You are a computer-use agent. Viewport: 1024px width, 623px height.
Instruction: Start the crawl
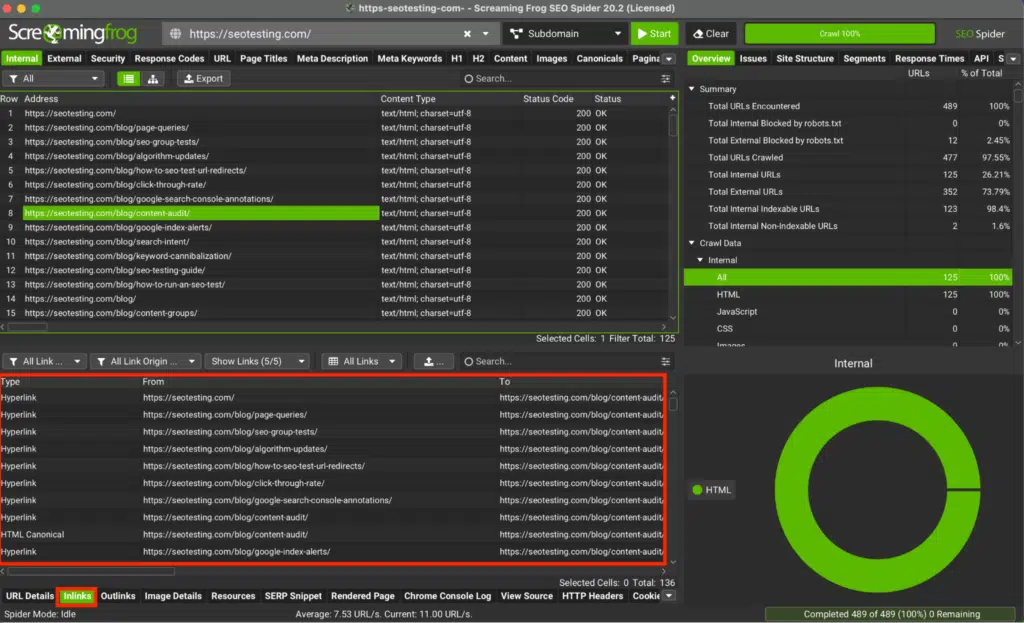[654, 33]
